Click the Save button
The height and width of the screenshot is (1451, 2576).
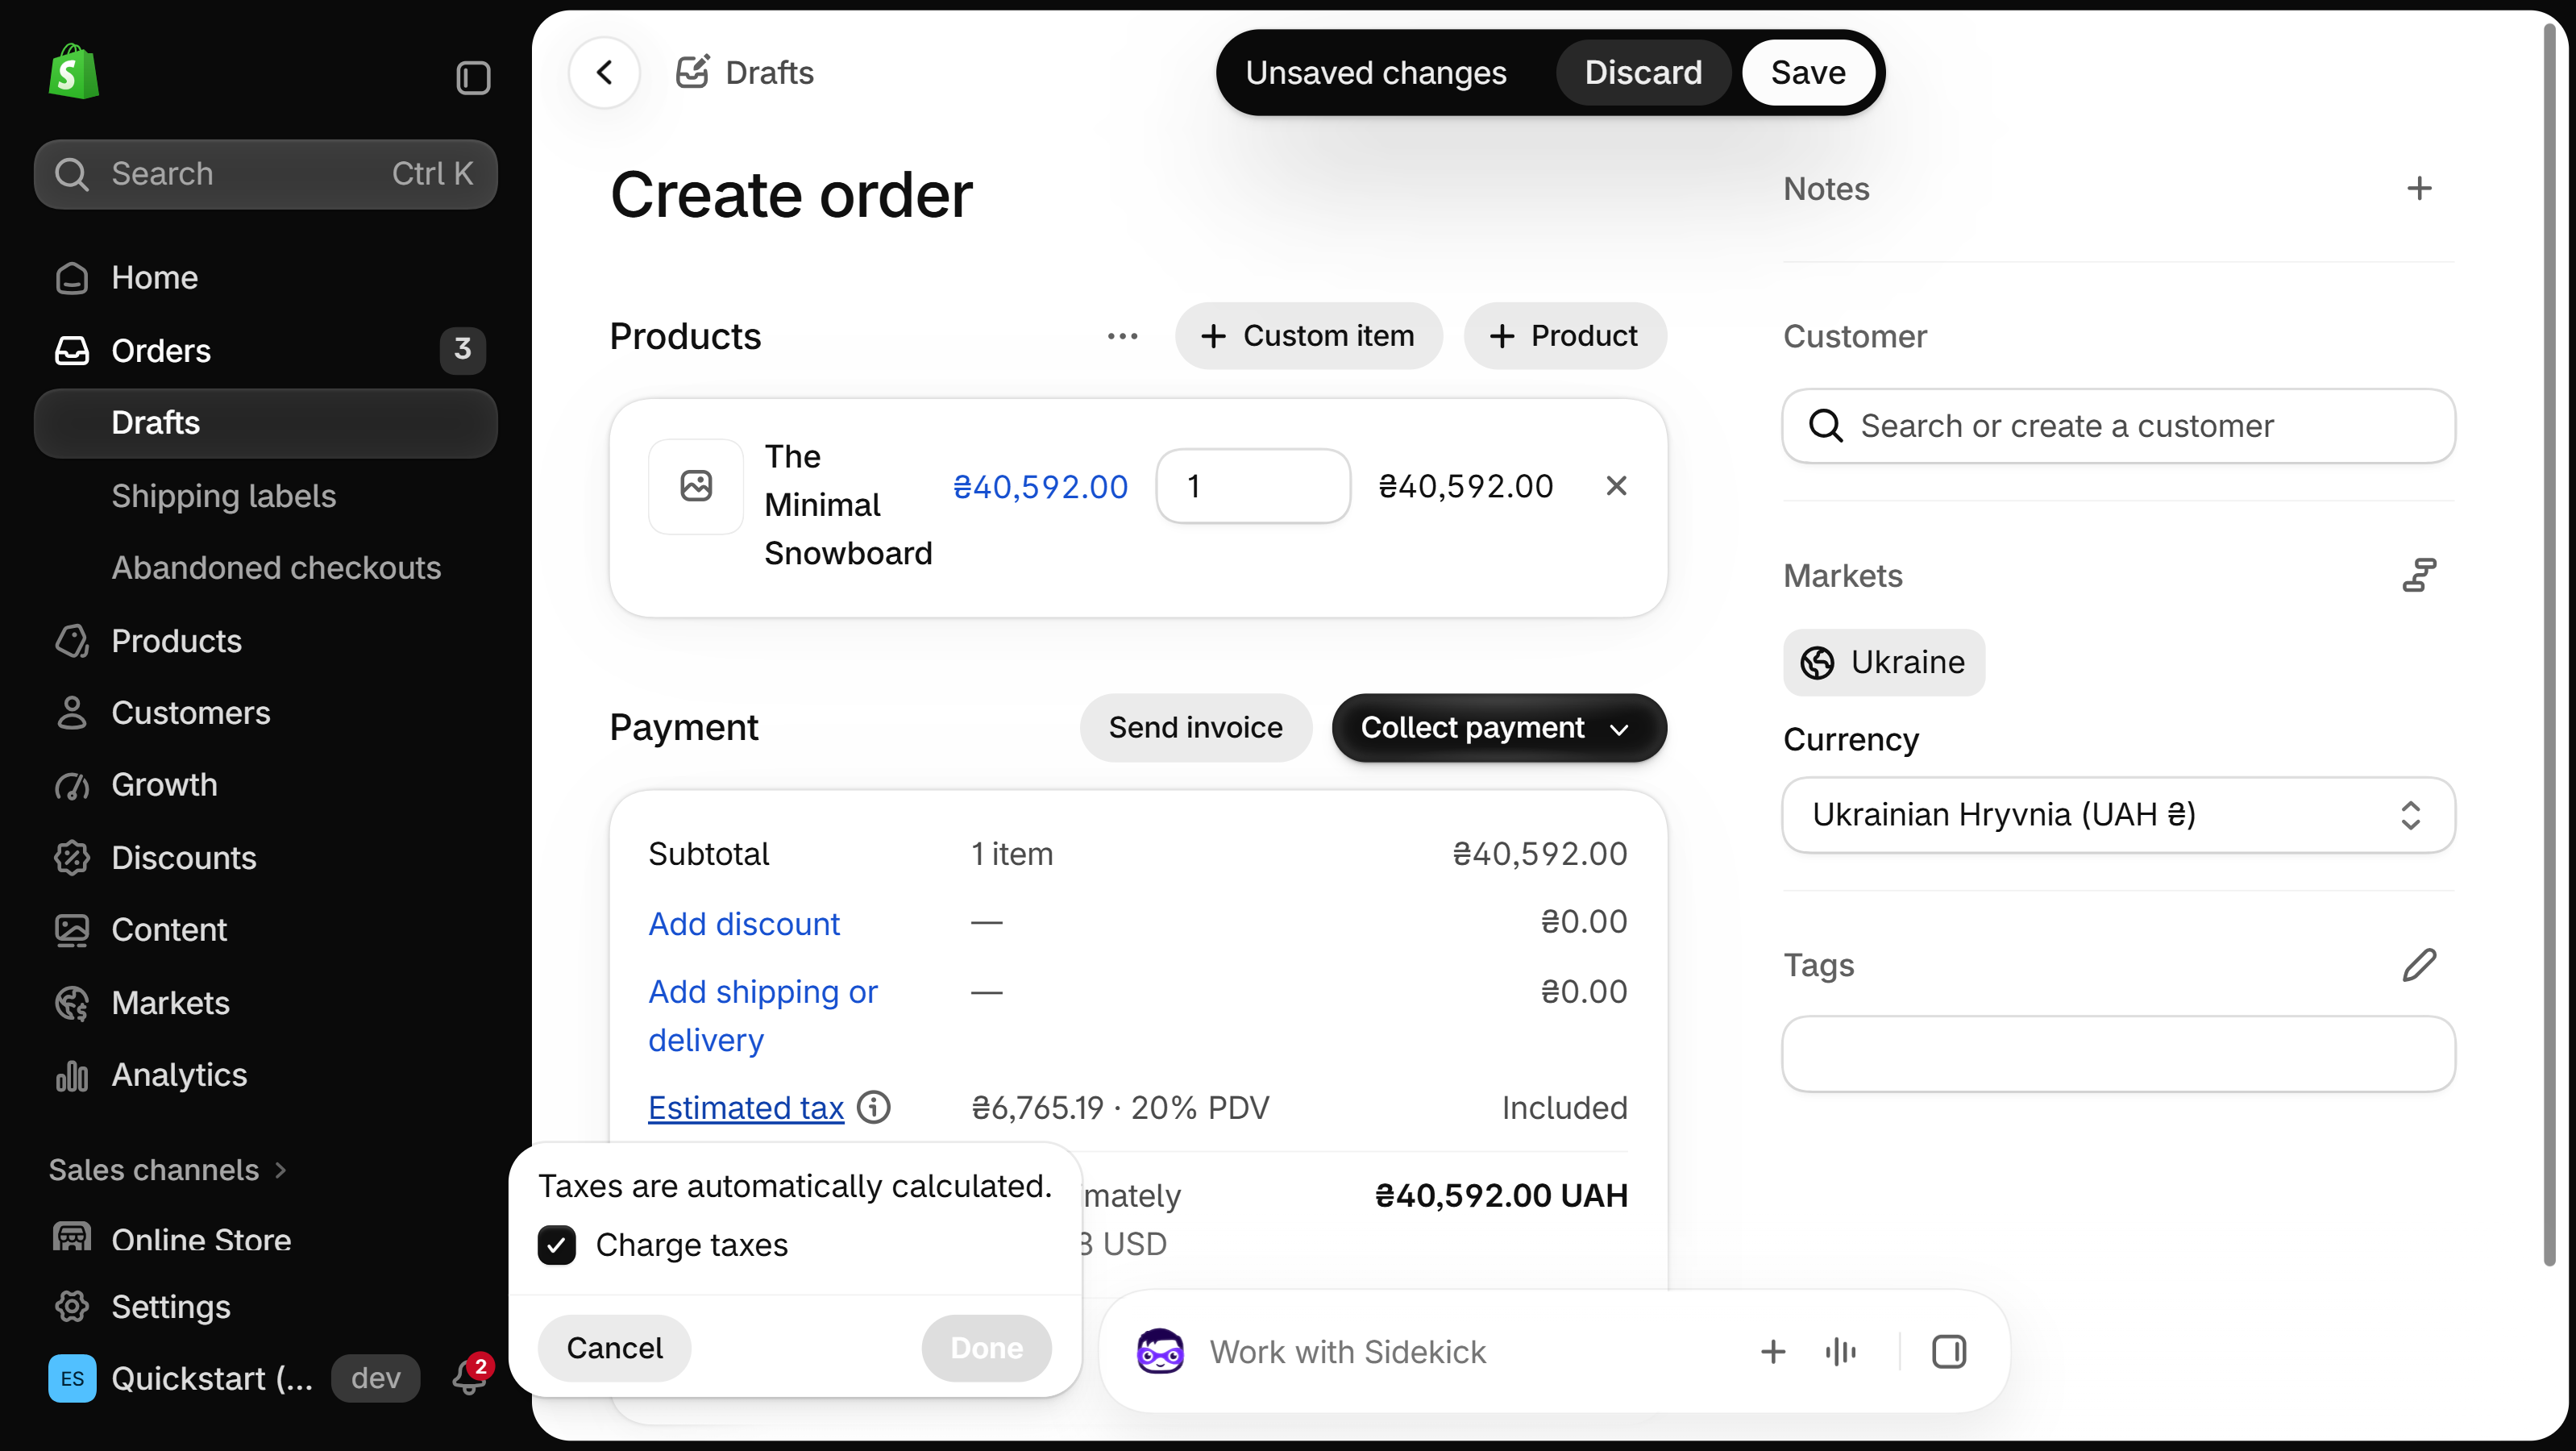point(1808,72)
